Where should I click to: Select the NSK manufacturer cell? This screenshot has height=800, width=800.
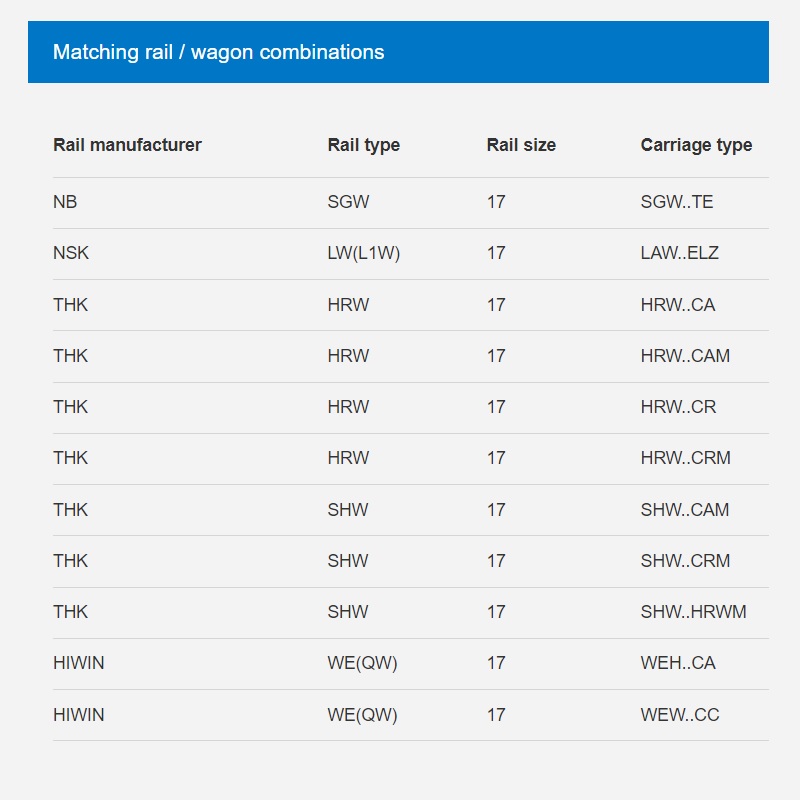click(x=71, y=253)
